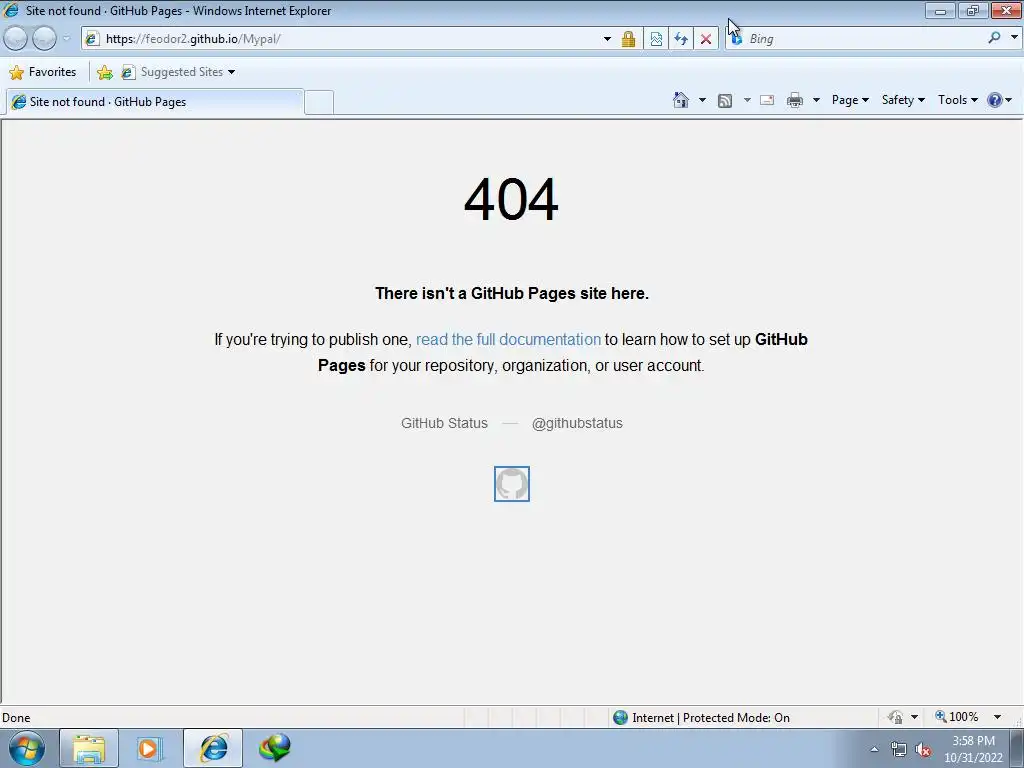The width and height of the screenshot is (1024, 768).
Task: Open a new blank tab
Action: click(319, 103)
